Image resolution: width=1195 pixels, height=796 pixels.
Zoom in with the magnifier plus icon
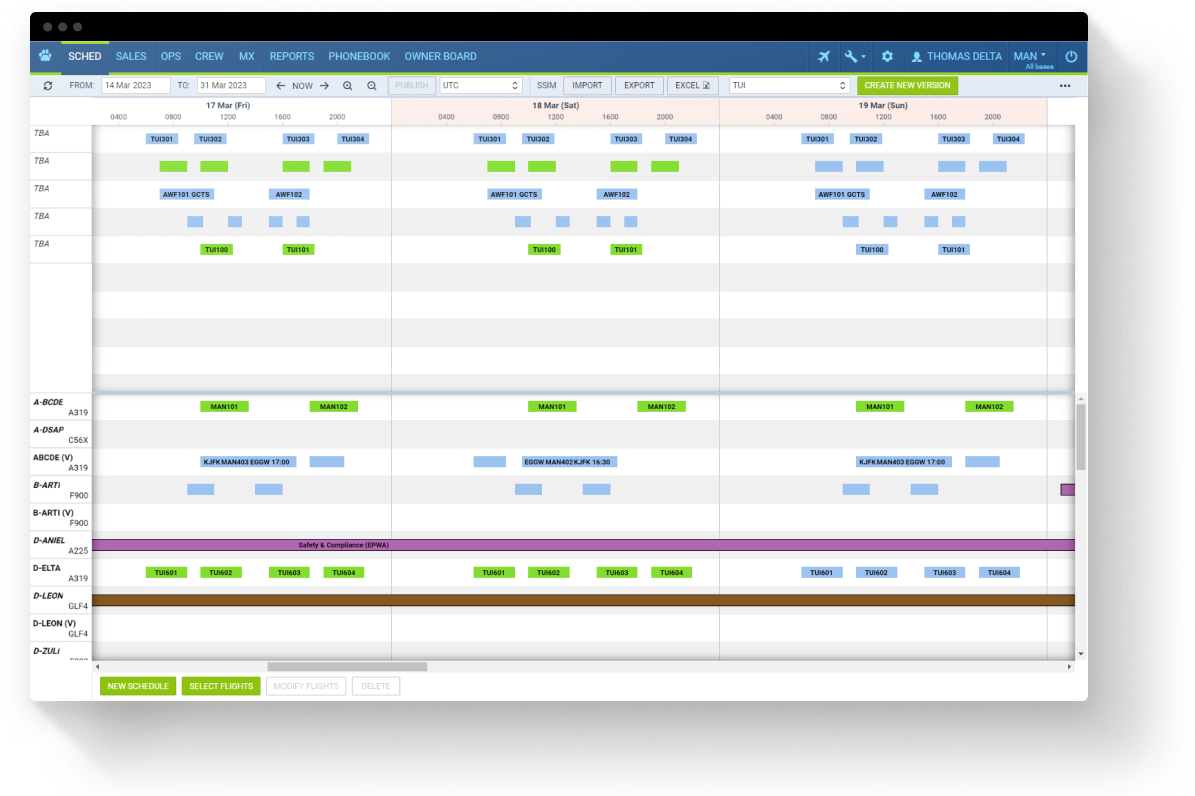[345, 85]
